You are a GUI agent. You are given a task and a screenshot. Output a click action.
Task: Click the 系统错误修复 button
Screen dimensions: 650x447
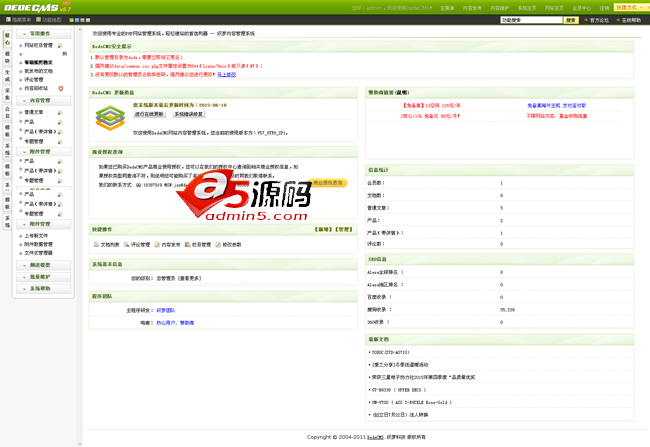click(x=189, y=114)
